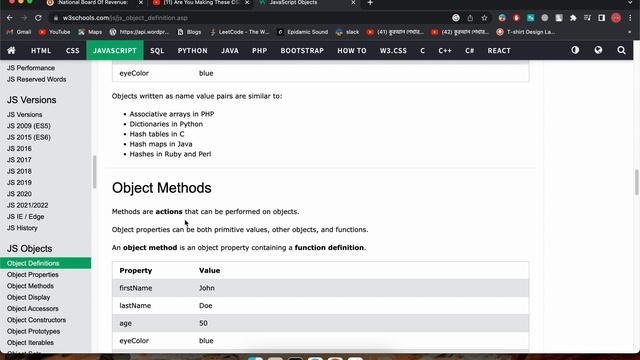Click the red shield extension icon
Image resolution: width=640 pixels, height=360 pixels.
[x=516, y=18]
